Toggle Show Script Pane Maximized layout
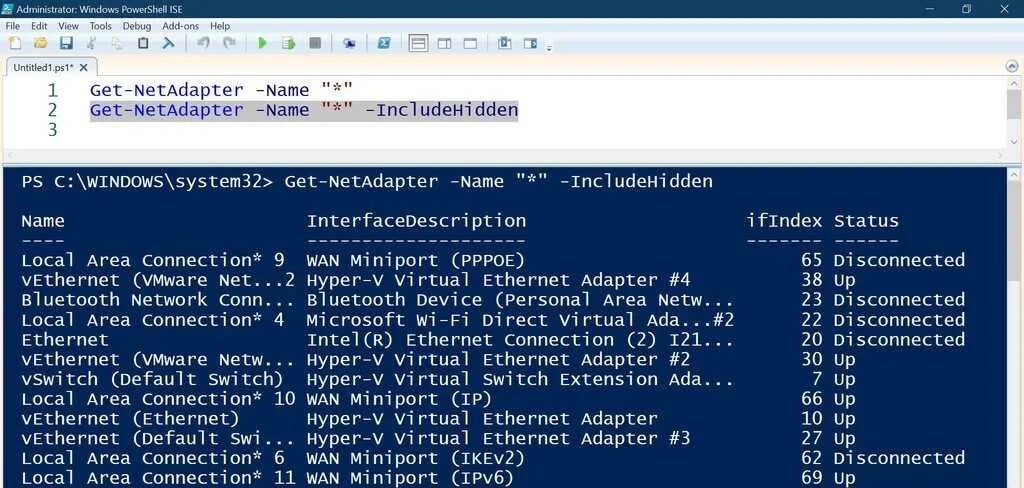The height and width of the screenshot is (488, 1024). click(x=470, y=44)
